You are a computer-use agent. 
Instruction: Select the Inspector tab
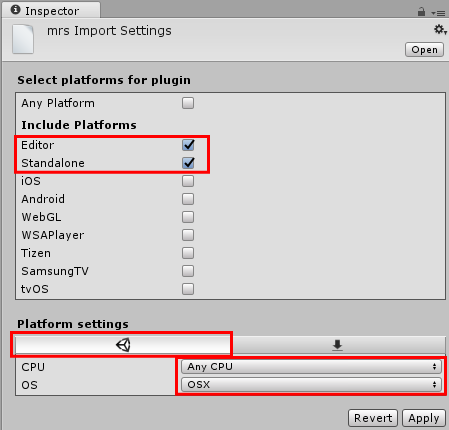point(51,10)
